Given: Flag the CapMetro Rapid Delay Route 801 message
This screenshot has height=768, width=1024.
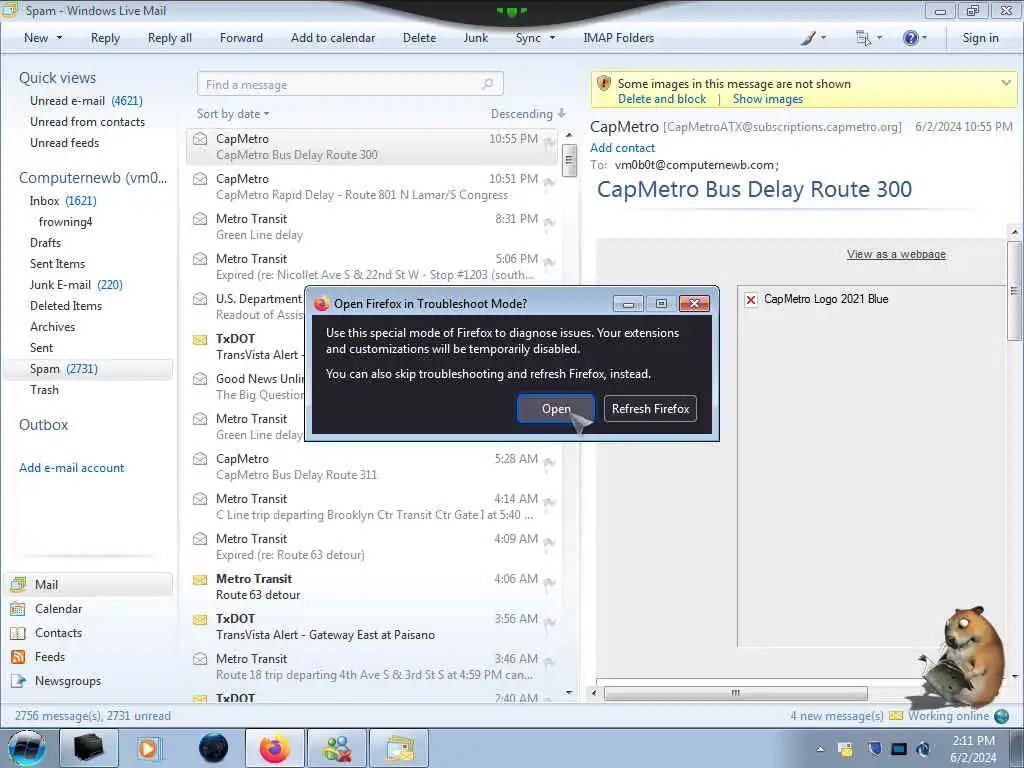Looking at the screenshot, I should [549, 182].
